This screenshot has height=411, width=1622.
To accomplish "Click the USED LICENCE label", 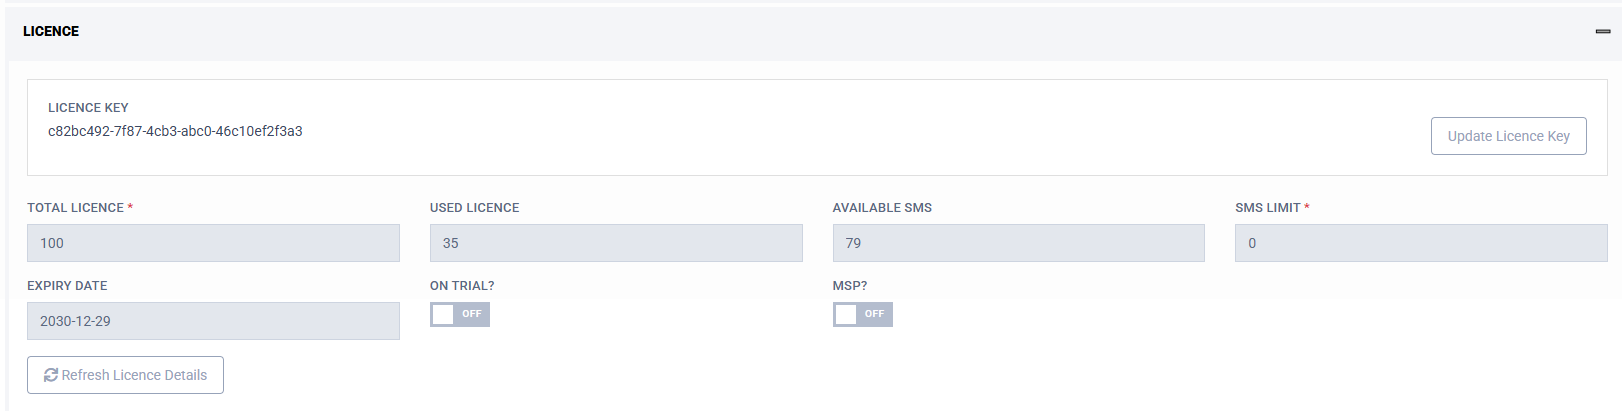I will click(x=474, y=207).
